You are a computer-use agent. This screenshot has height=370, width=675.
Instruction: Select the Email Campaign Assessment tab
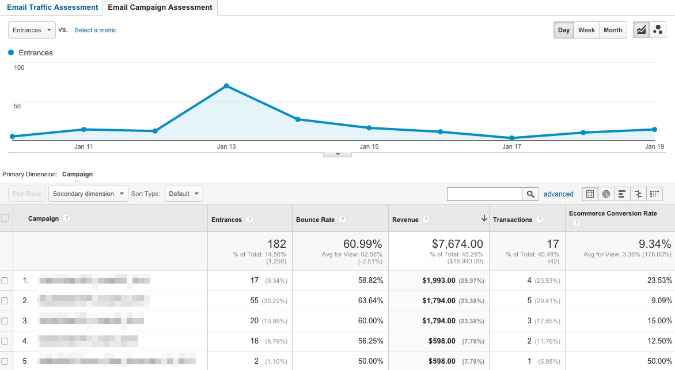point(160,7)
